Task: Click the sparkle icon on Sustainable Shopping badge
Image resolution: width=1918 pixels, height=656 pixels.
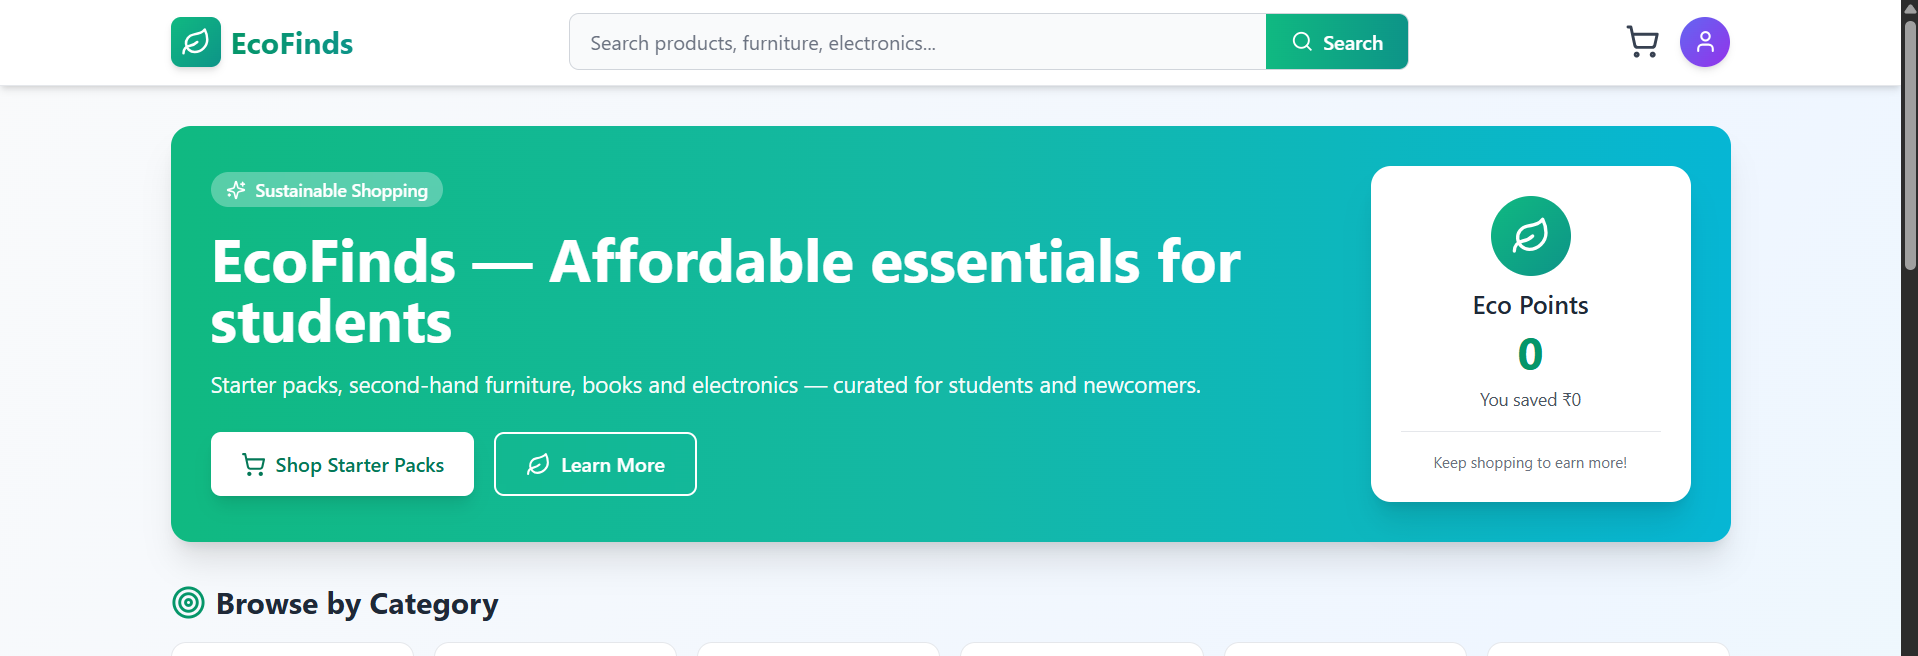Action: [235, 189]
